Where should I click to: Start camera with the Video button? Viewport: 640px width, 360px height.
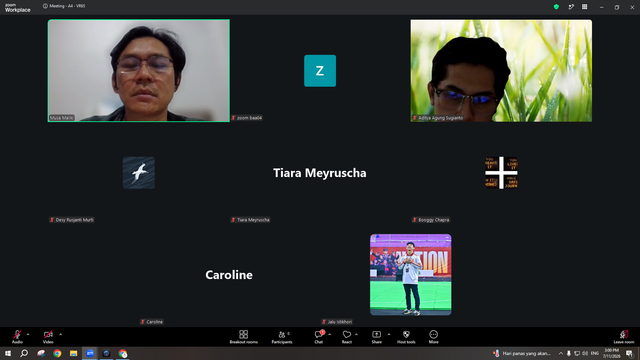[48, 337]
